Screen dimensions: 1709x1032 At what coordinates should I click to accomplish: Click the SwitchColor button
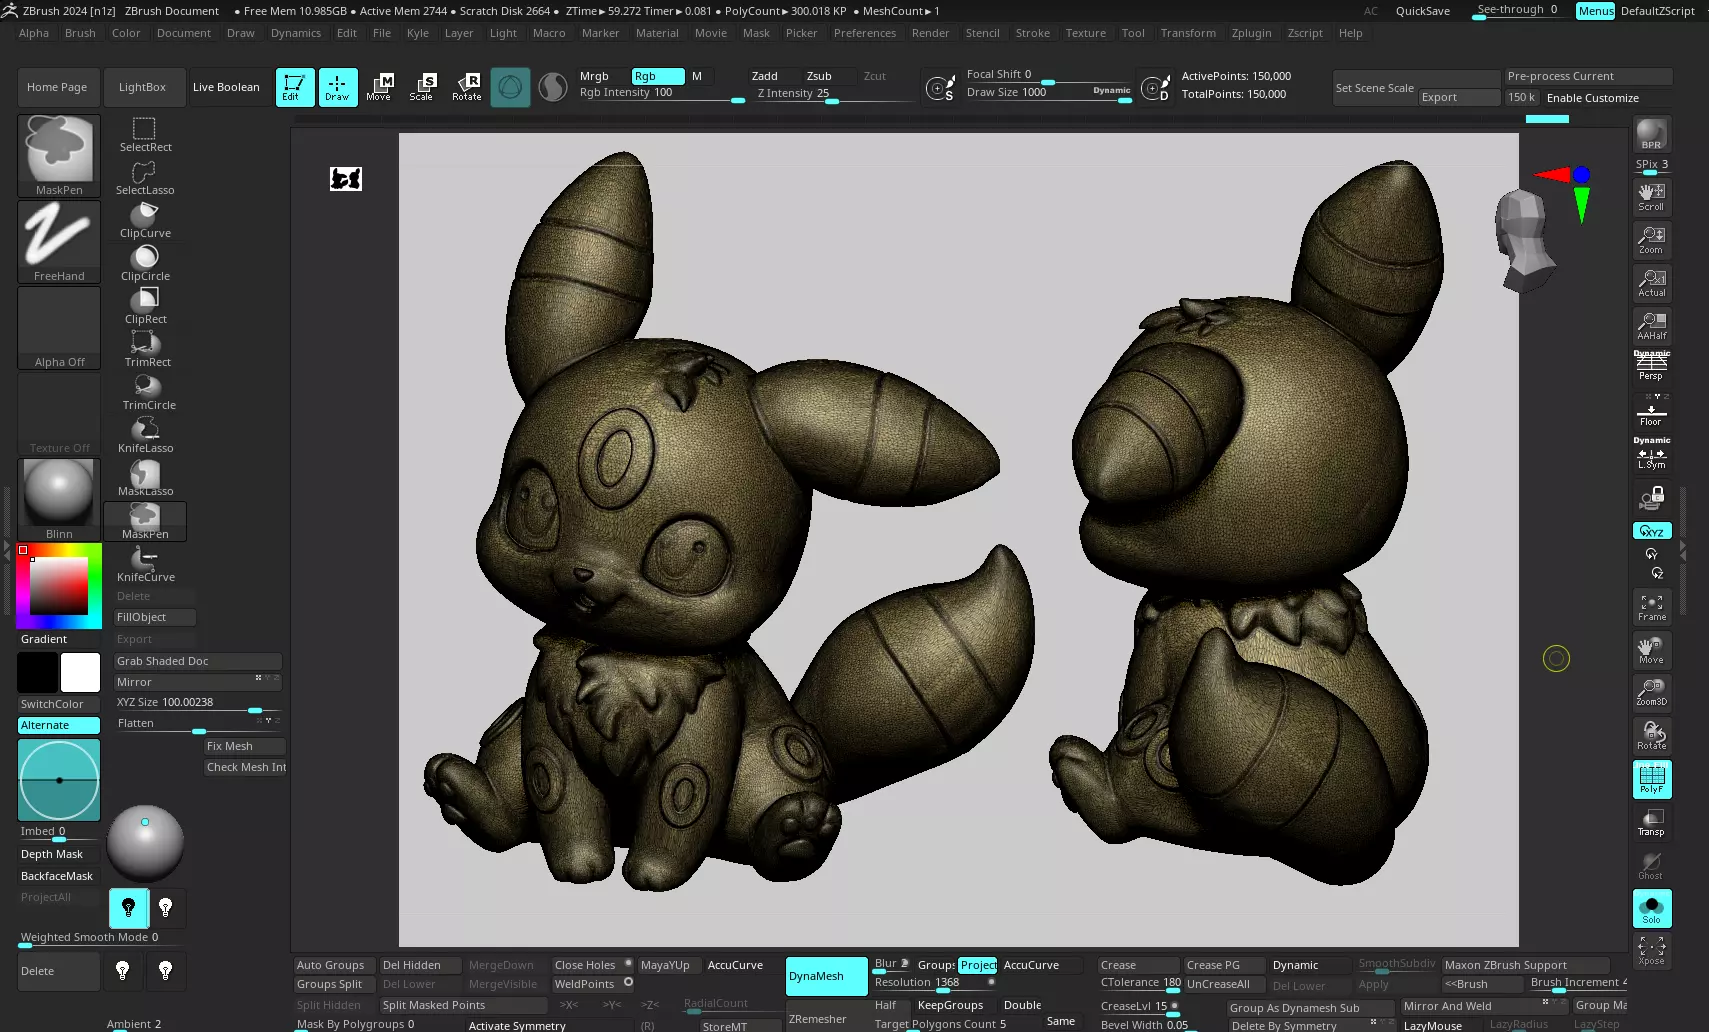[x=59, y=704]
